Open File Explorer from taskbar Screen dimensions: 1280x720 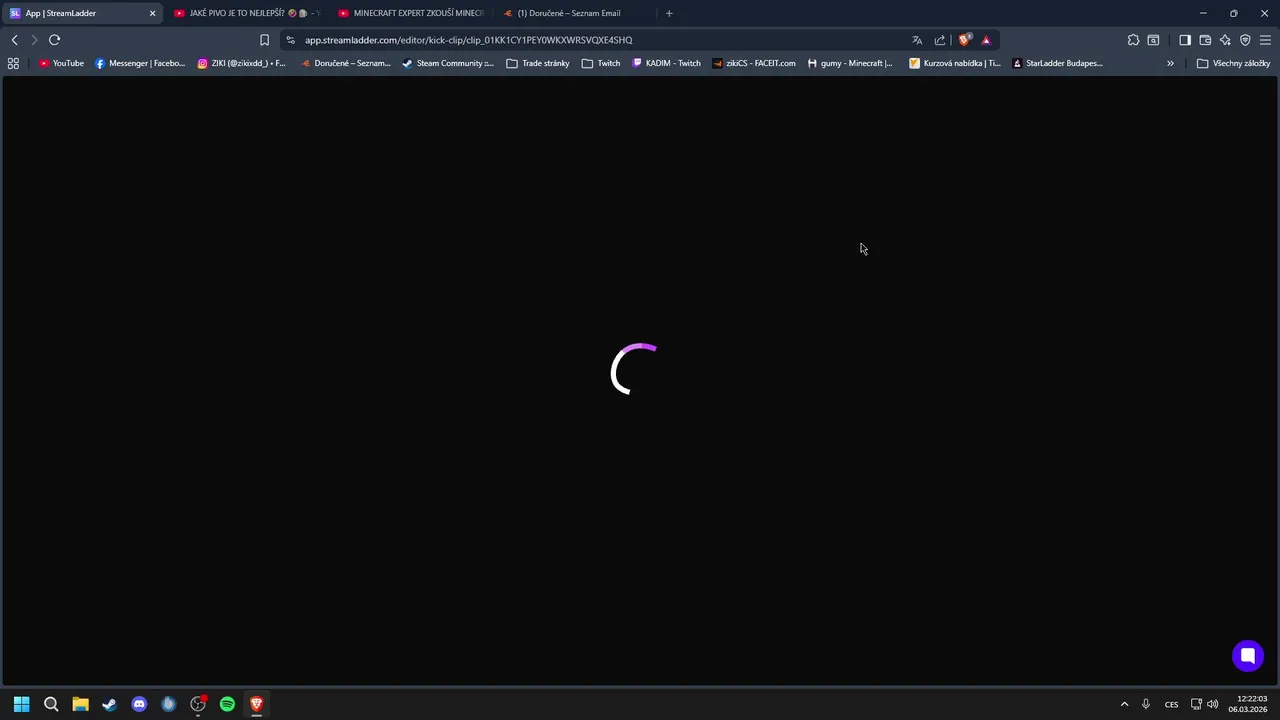point(80,704)
